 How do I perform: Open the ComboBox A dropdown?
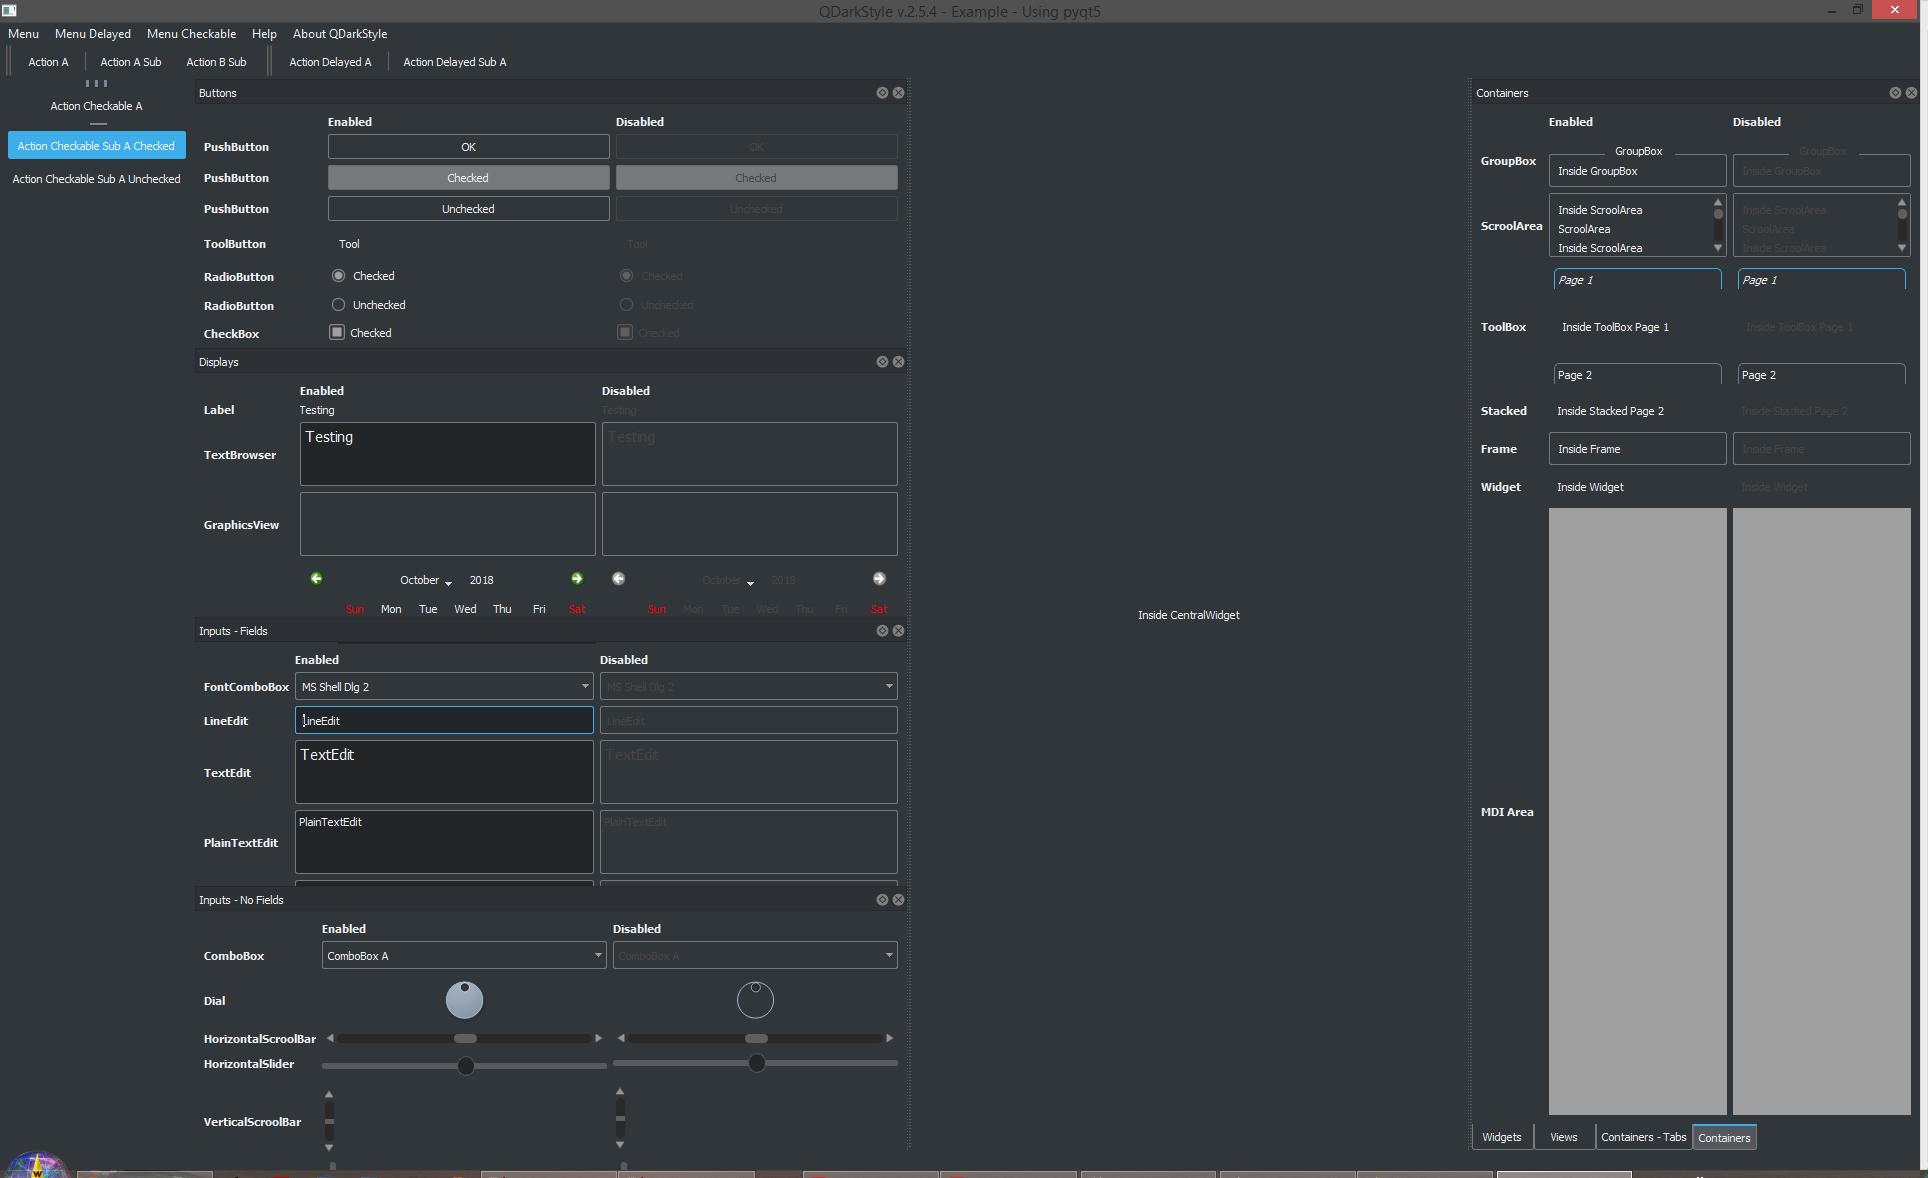463,956
